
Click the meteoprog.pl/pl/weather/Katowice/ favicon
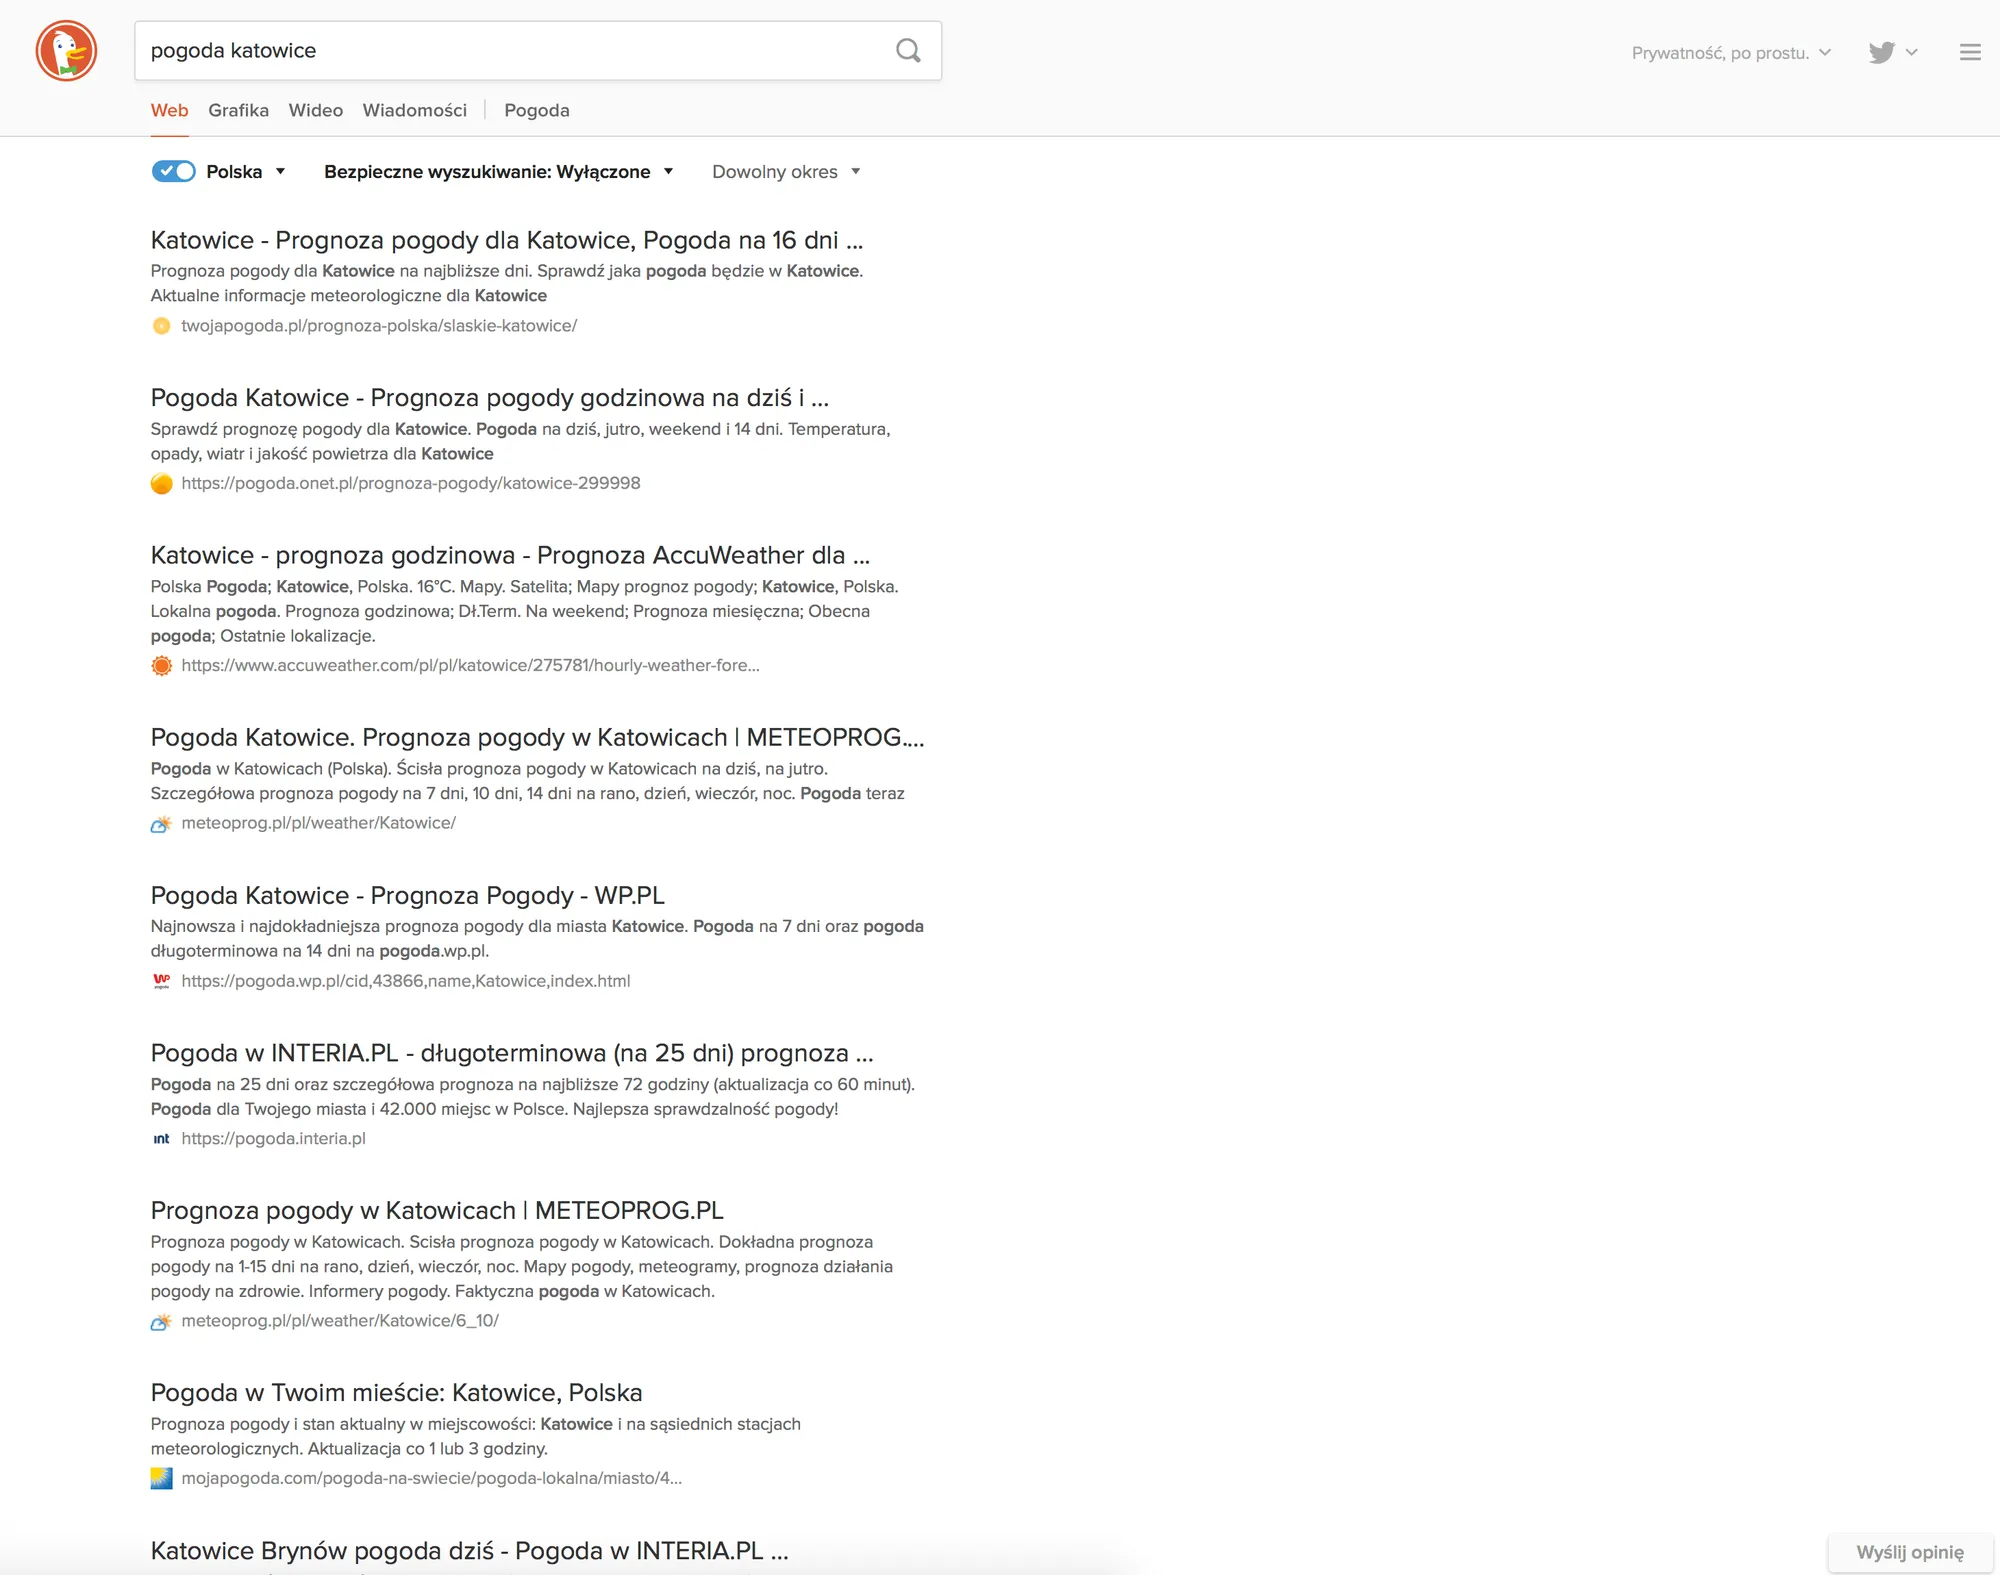pos(161,824)
